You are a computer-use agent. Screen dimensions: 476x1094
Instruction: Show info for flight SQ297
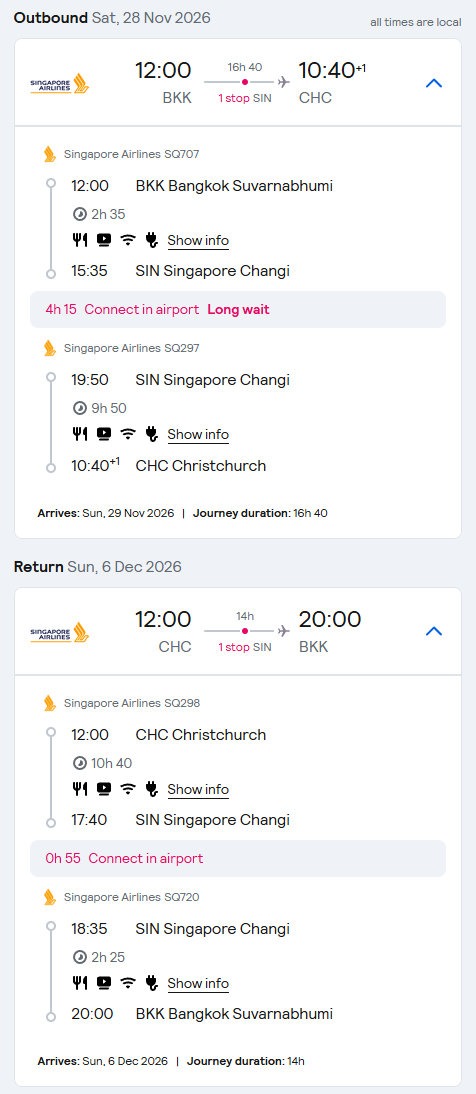coord(198,434)
